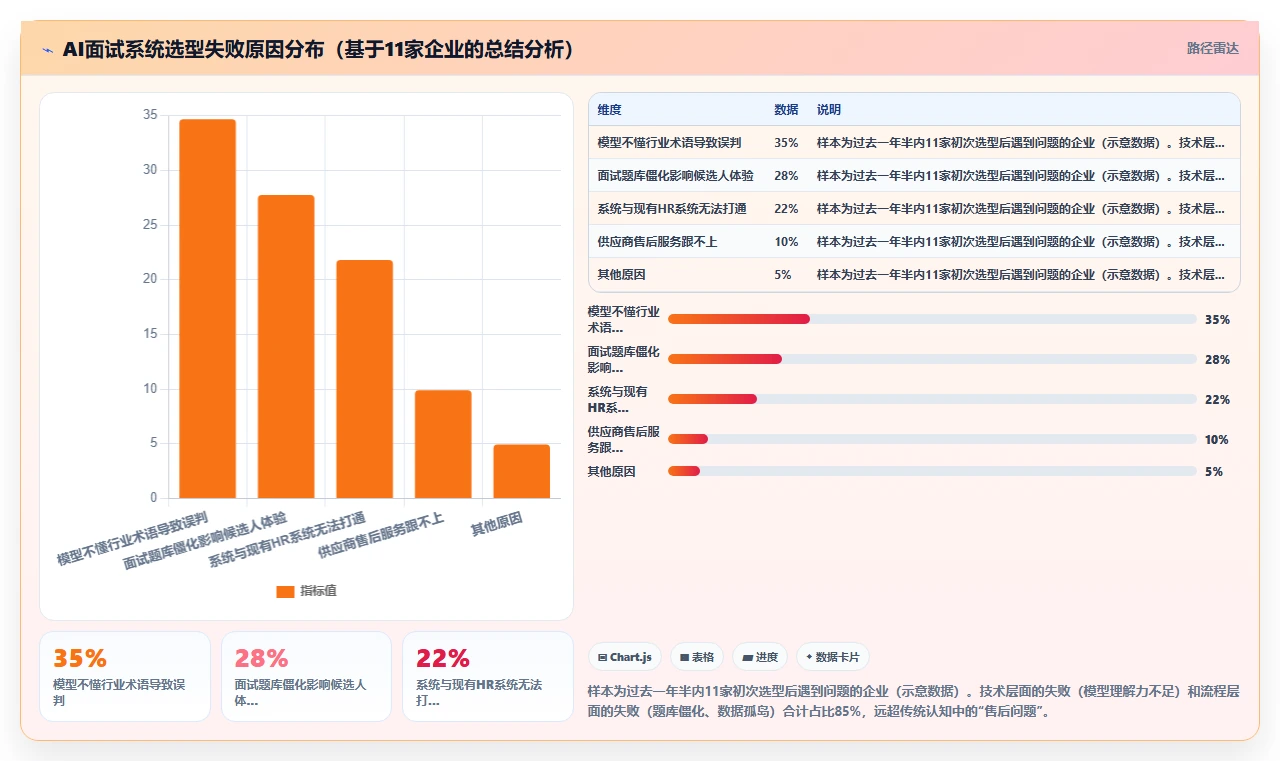
Task: Toggle the 指标值 legend item
Action: pyautogui.click(x=306, y=591)
